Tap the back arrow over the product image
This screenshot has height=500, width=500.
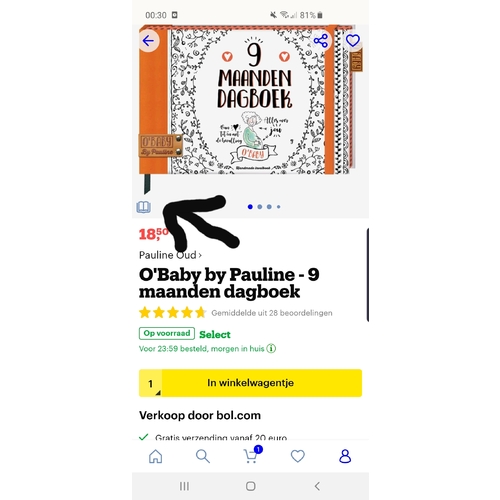pyautogui.click(x=148, y=41)
